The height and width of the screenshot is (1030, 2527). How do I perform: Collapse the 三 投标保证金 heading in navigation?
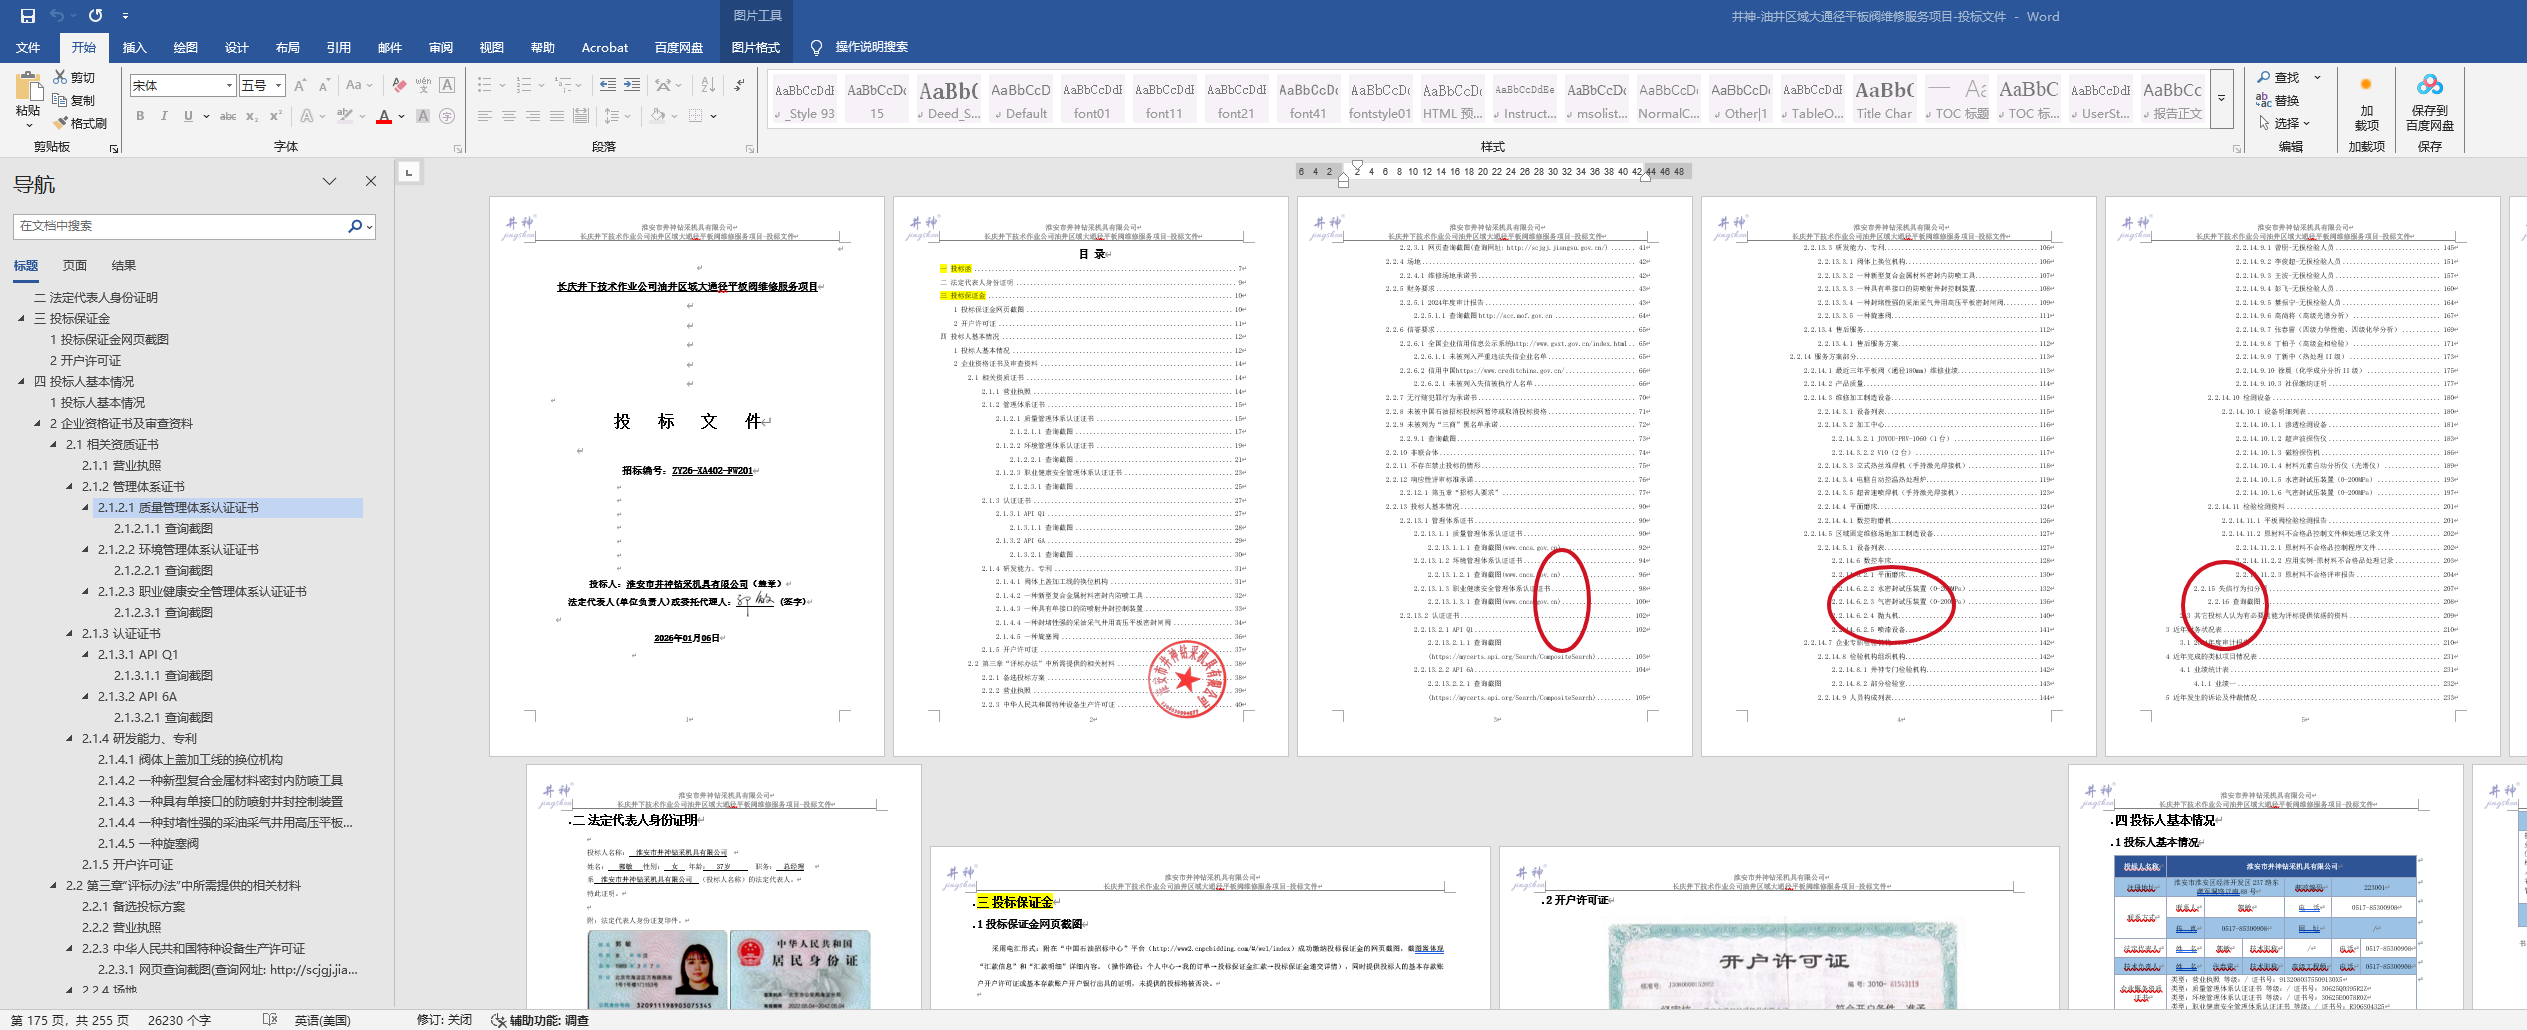[21, 319]
